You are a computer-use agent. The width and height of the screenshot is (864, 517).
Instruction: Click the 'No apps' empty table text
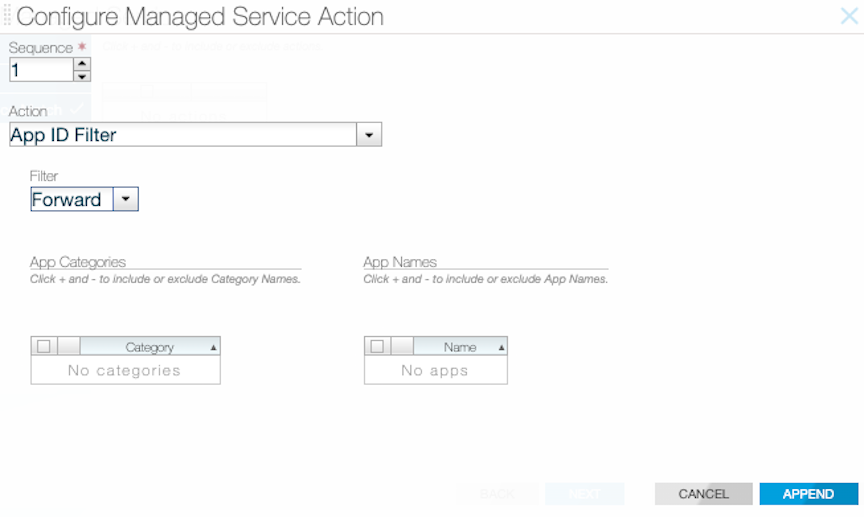(x=435, y=370)
